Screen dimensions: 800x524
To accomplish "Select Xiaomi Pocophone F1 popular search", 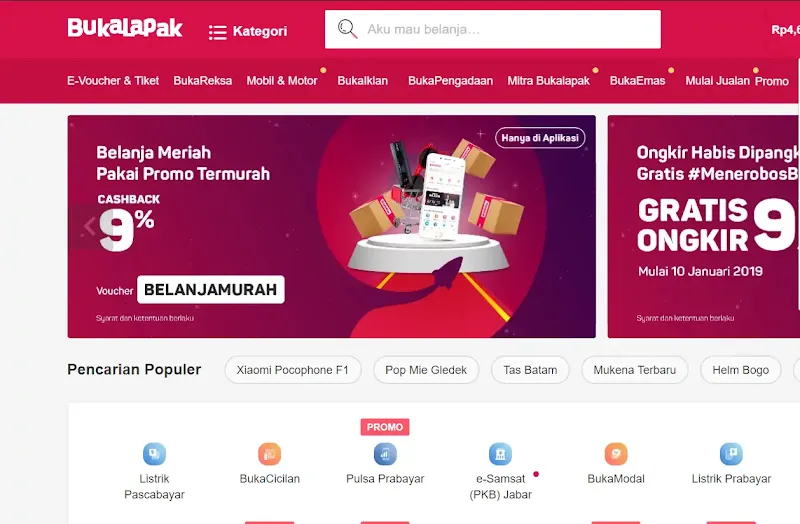I will [292, 370].
